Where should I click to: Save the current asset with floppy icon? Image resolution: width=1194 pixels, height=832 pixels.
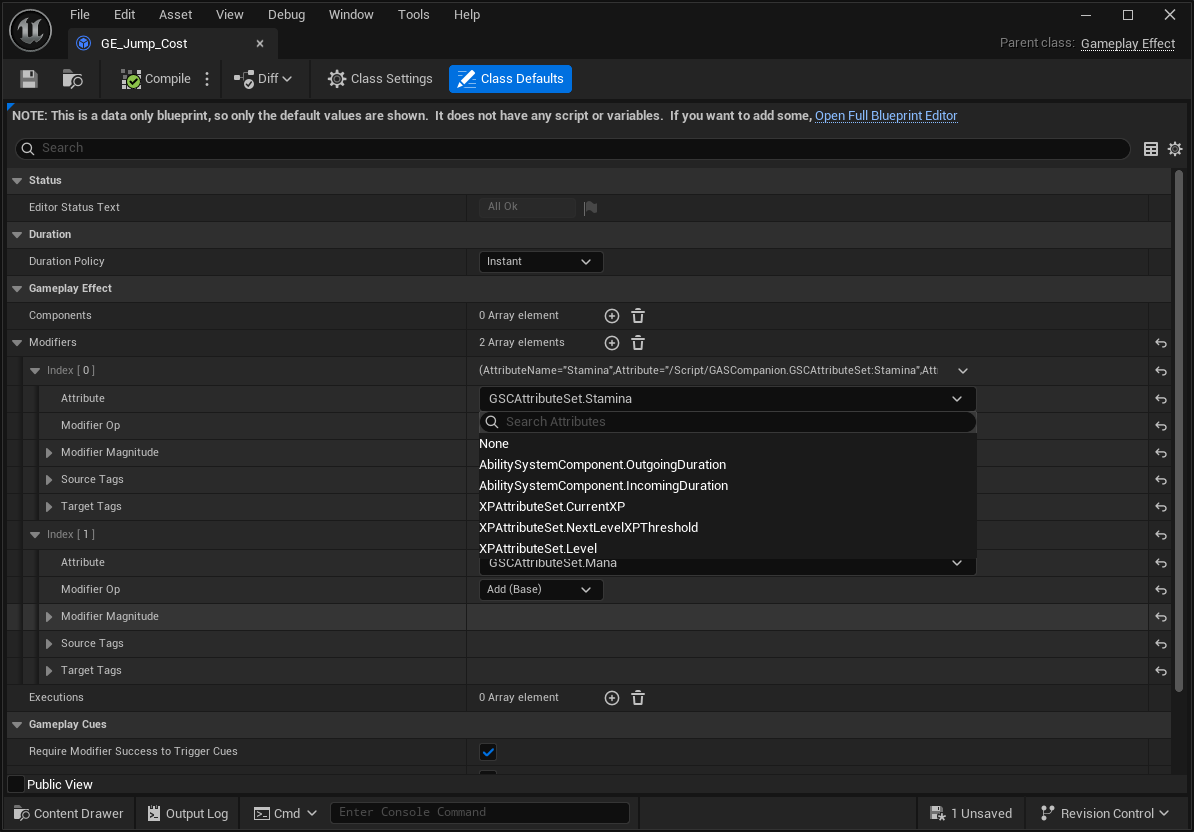pyautogui.click(x=29, y=79)
